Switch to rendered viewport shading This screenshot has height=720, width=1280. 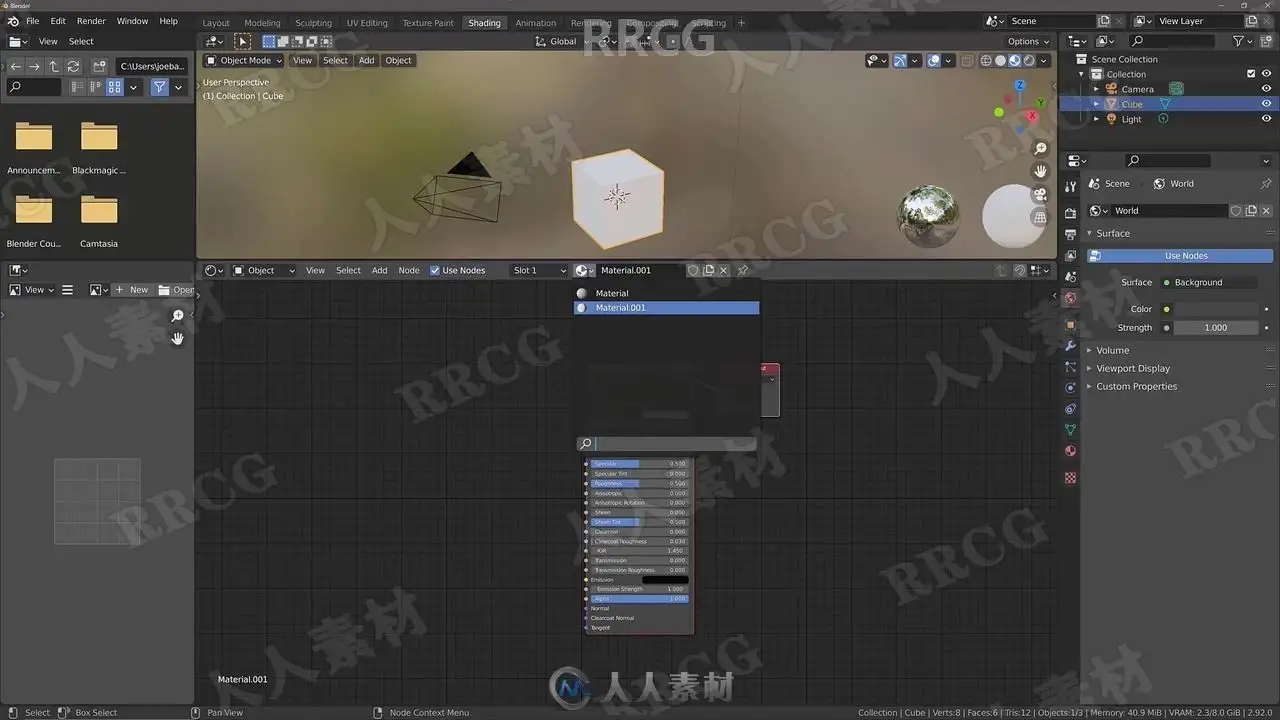pyautogui.click(x=1029, y=61)
